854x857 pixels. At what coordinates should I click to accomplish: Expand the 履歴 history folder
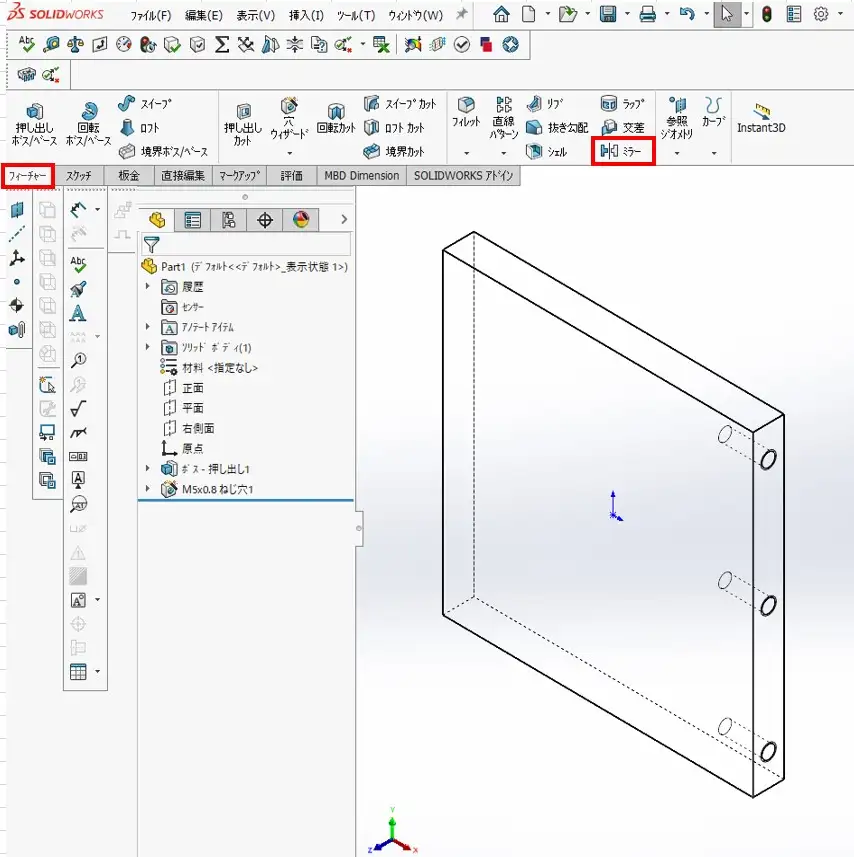148,287
